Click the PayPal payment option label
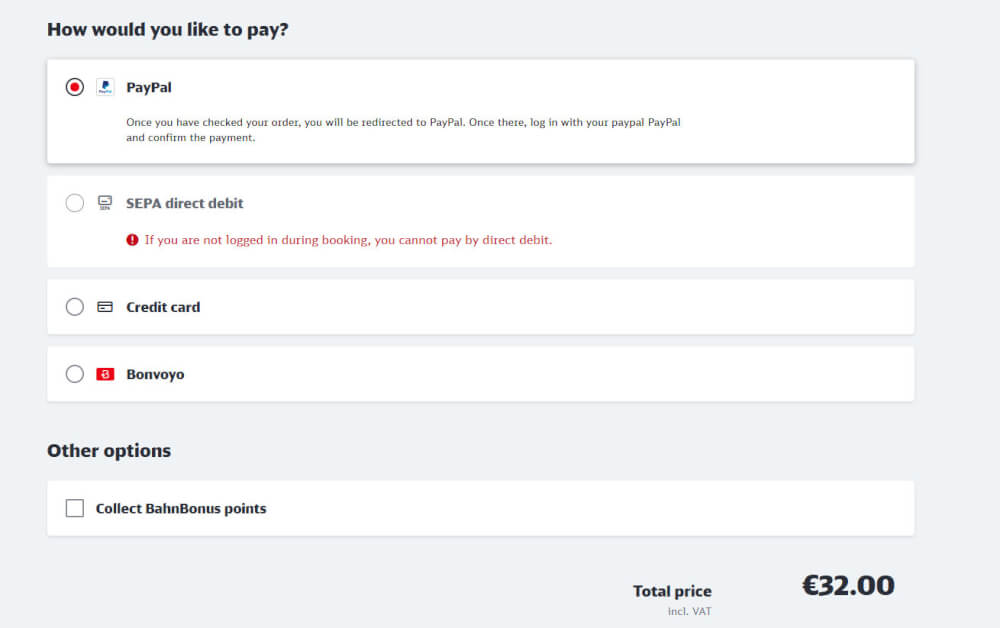 149,87
